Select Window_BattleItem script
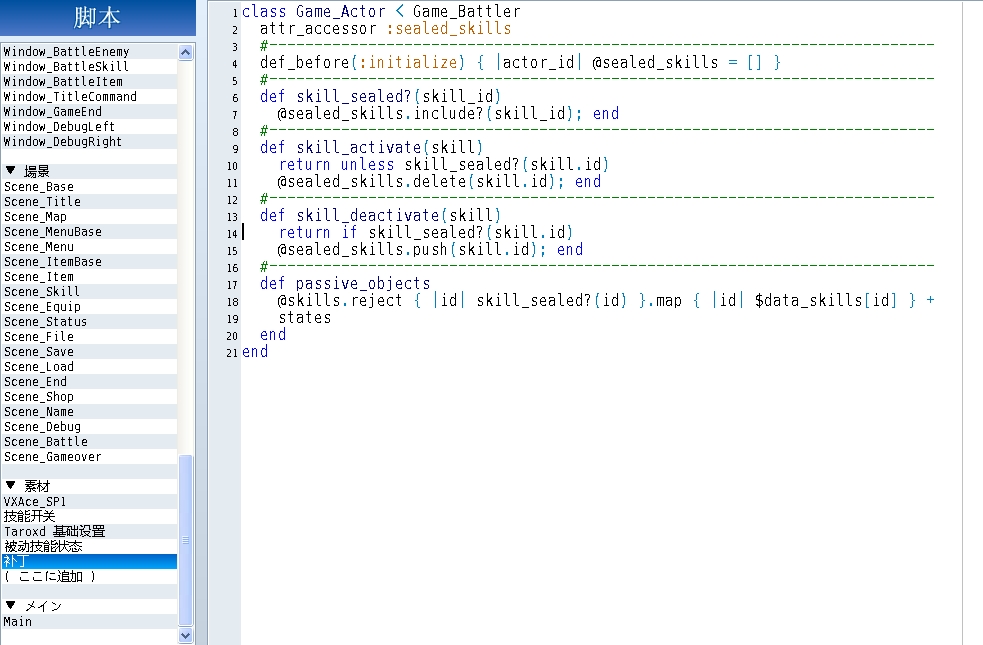This screenshot has width=983, height=645. (x=90, y=81)
